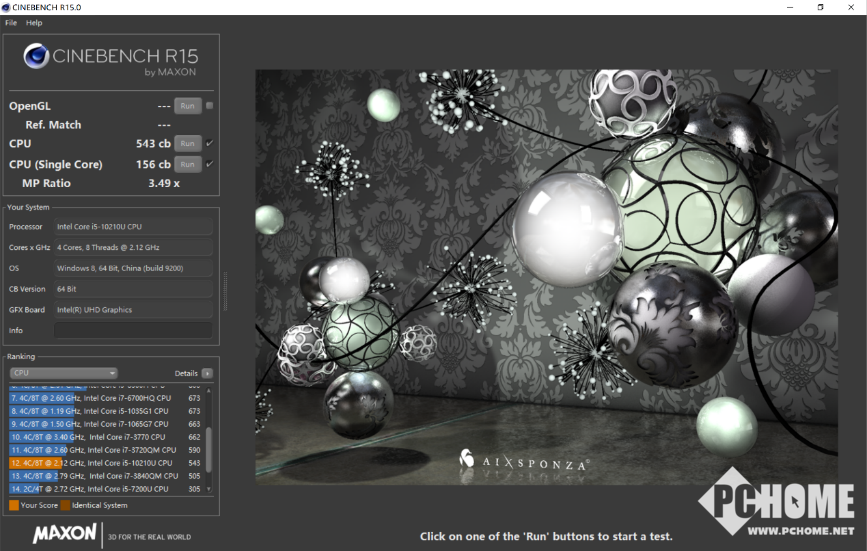
Task: Click the rendered benchmark scene image
Action: pos(546,277)
